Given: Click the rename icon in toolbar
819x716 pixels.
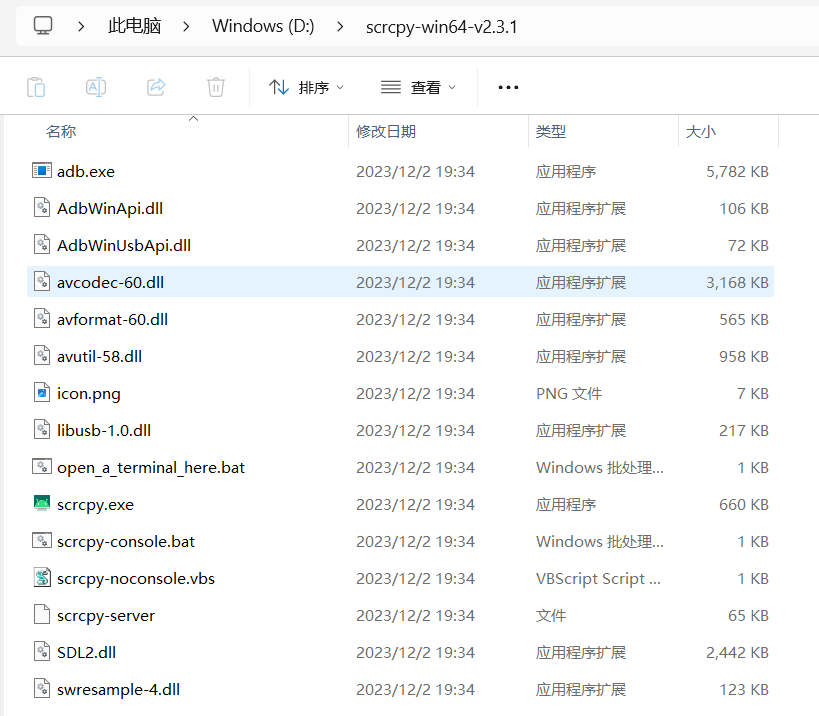Looking at the screenshot, I should point(96,87).
